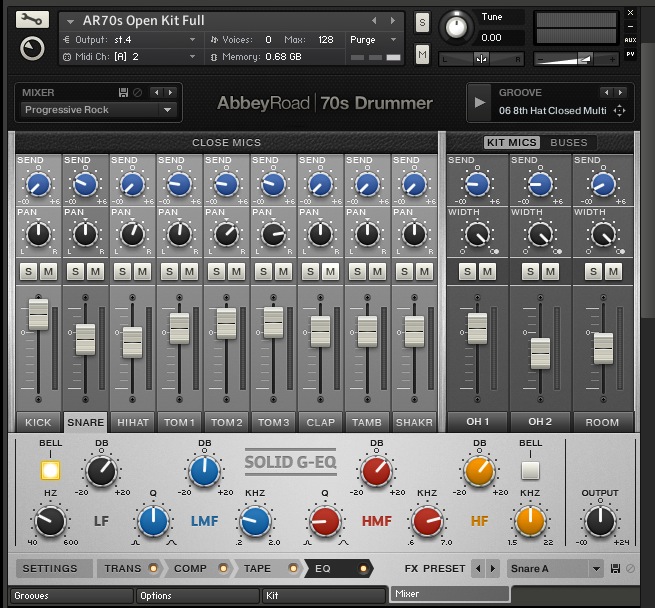Step to the next FX preset
Viewport: 655px width, 608px height.
tap(493, 568)
